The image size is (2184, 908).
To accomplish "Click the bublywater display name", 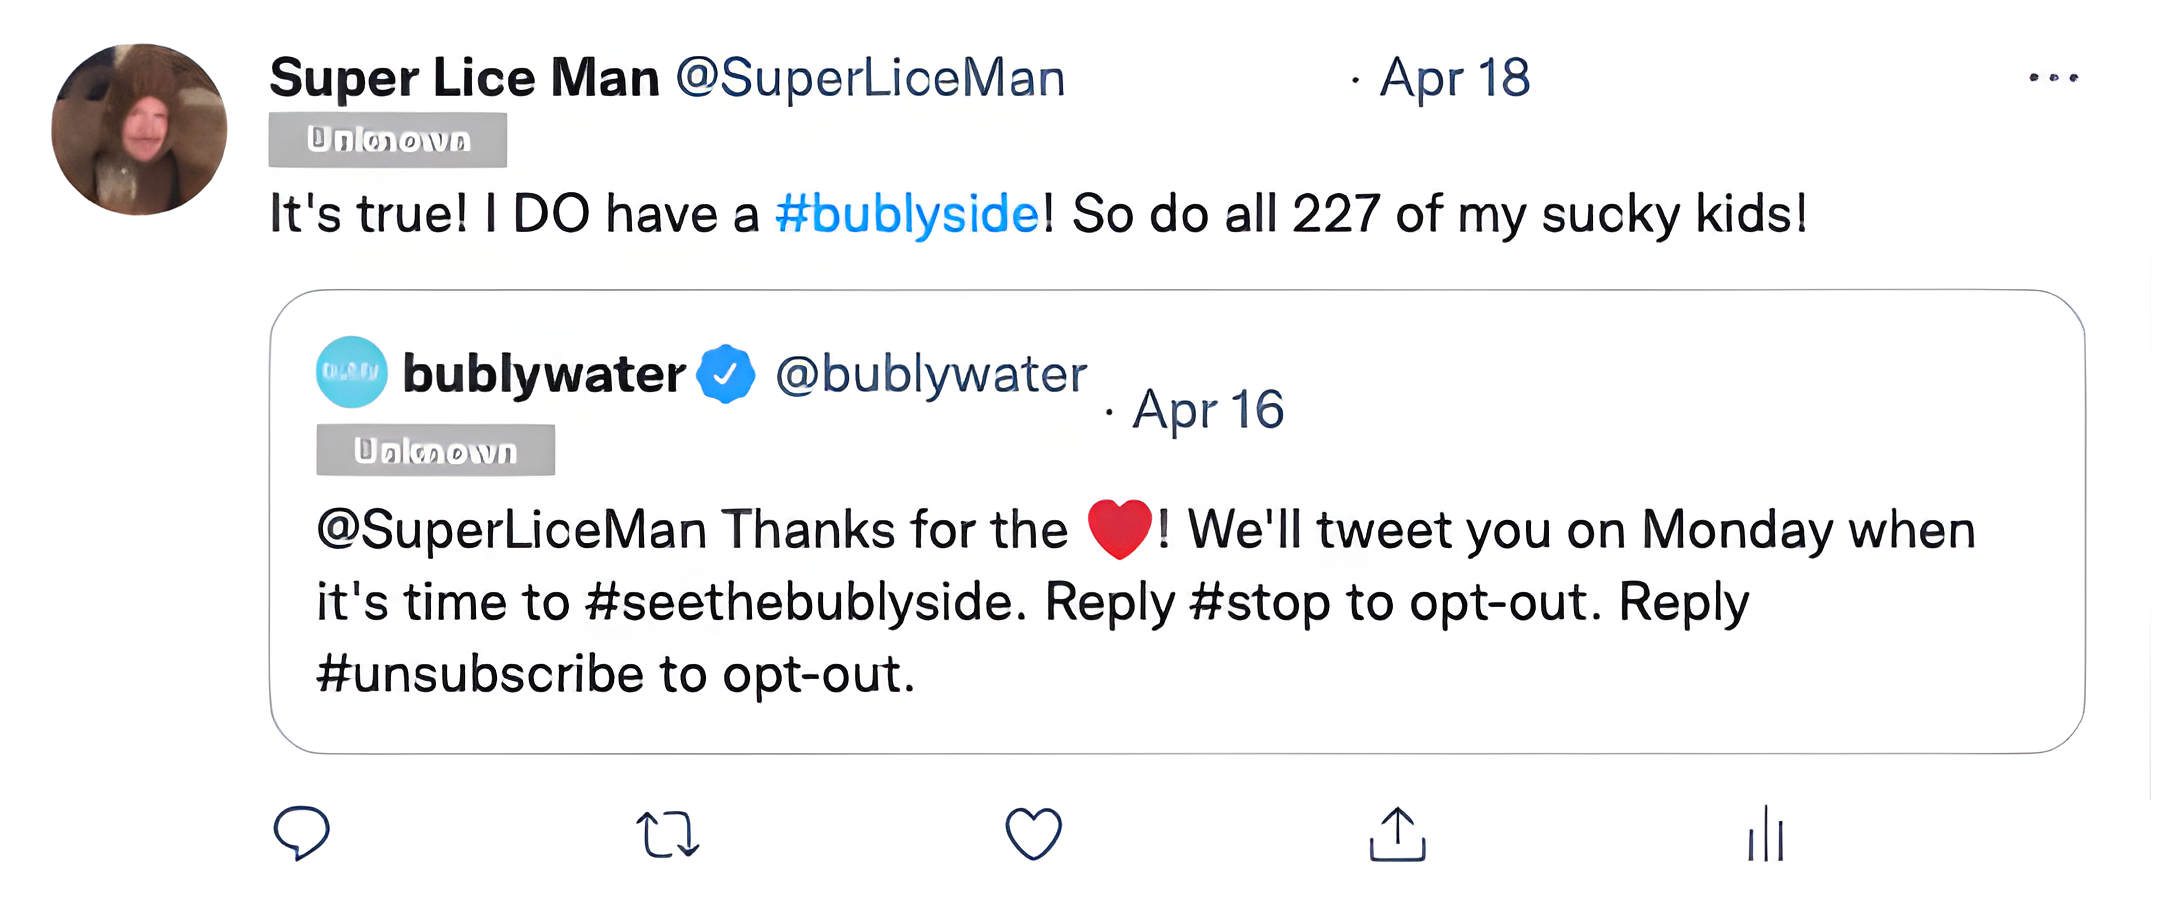I will click(x=544, y=374).
